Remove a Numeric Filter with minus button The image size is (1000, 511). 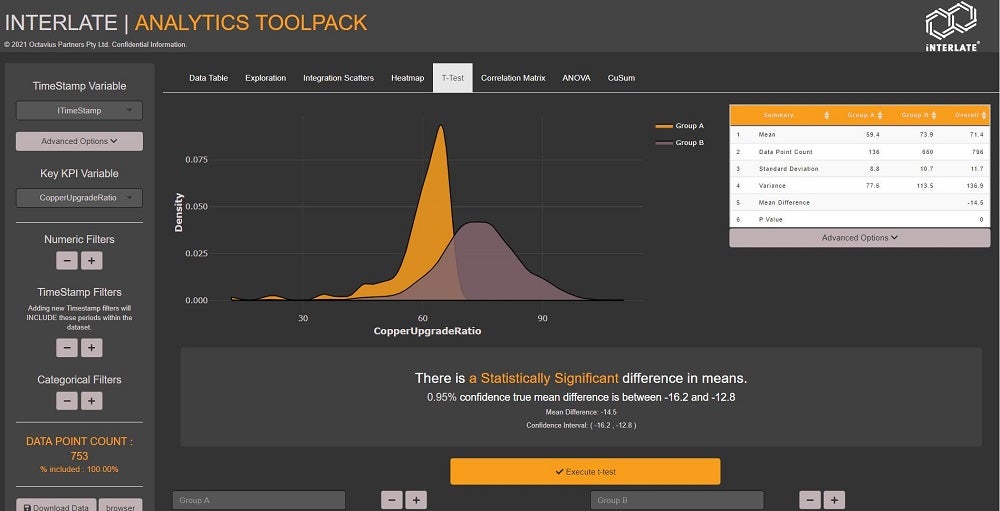tap(67, 260)
